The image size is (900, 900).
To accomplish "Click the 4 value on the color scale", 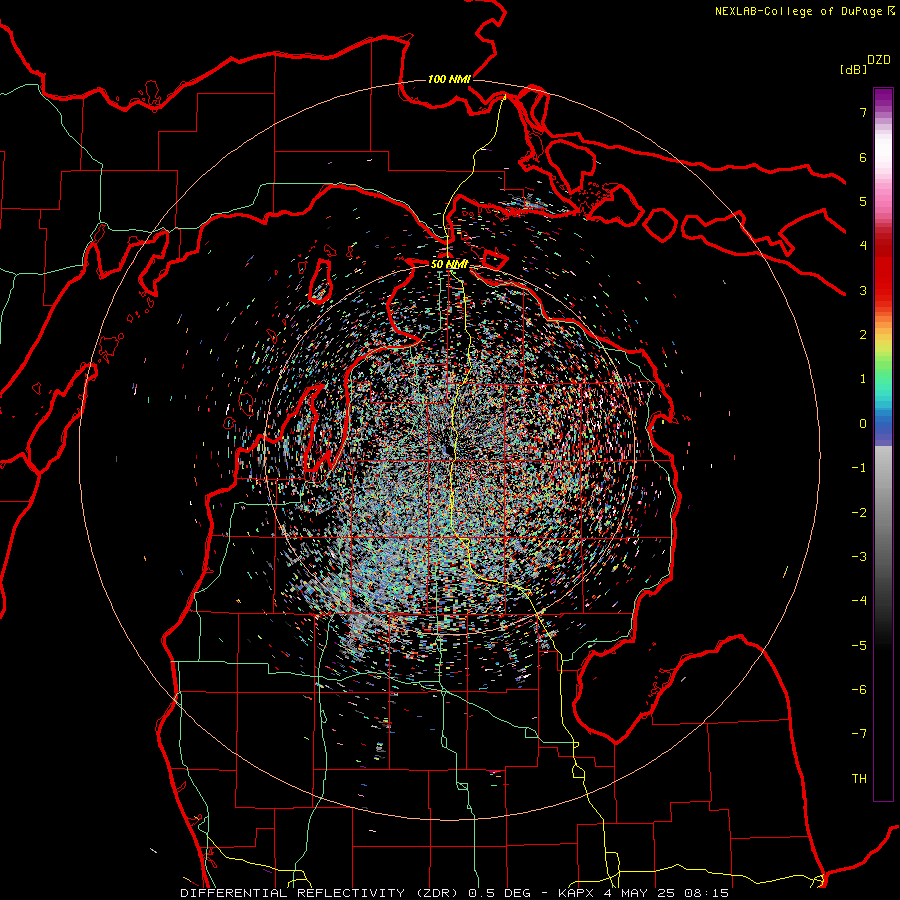I will pos(863,246).
